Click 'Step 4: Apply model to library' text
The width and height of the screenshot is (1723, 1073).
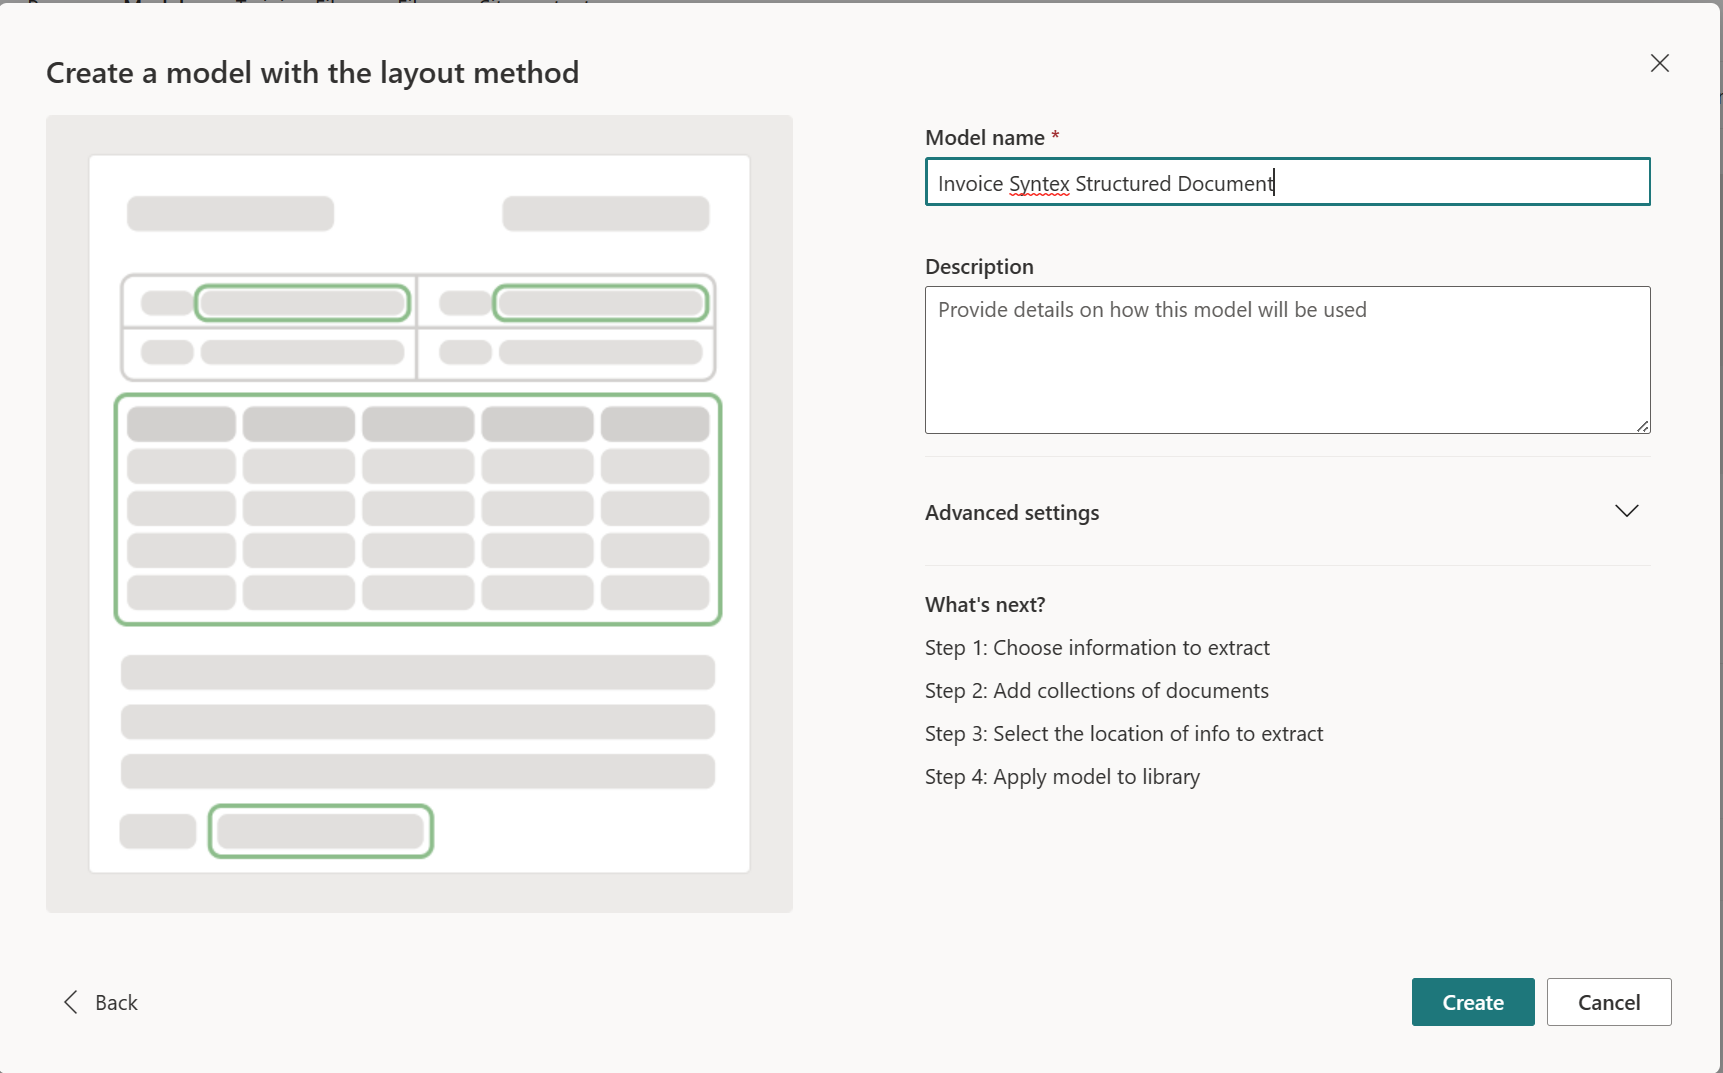pos(1062,777)
